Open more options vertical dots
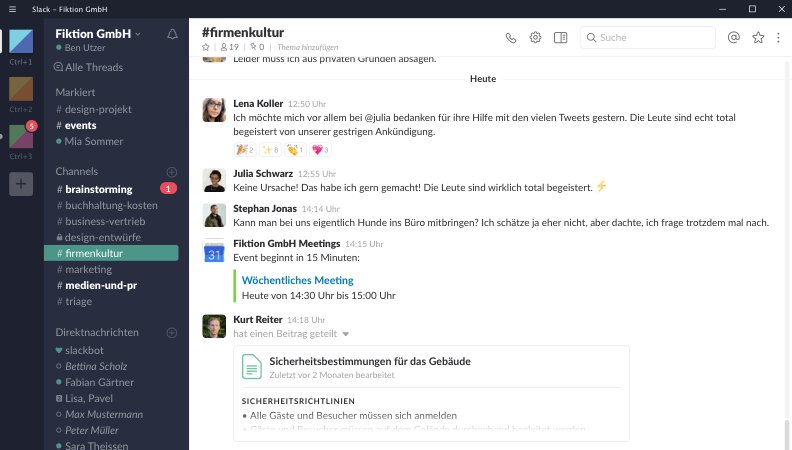Viewport: 792px width, 450px height. click(x=778, y=38)
